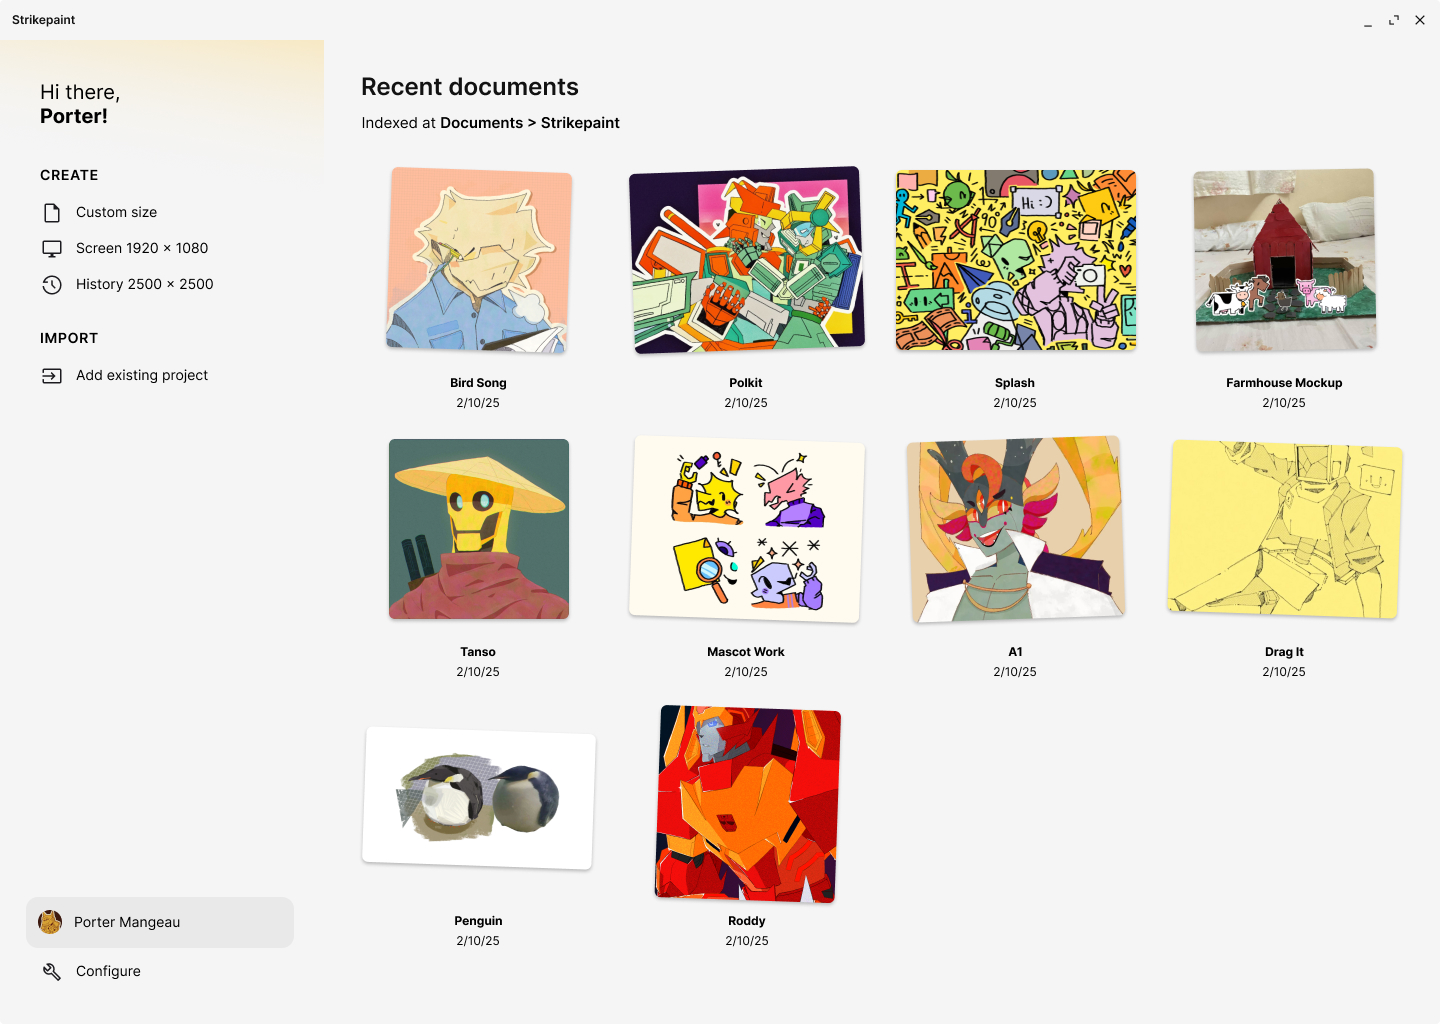Select the Porter Mangeau account button
Image resolution: width=1440 pixels, height=1024 pixels.
click(x=160, y=922)
